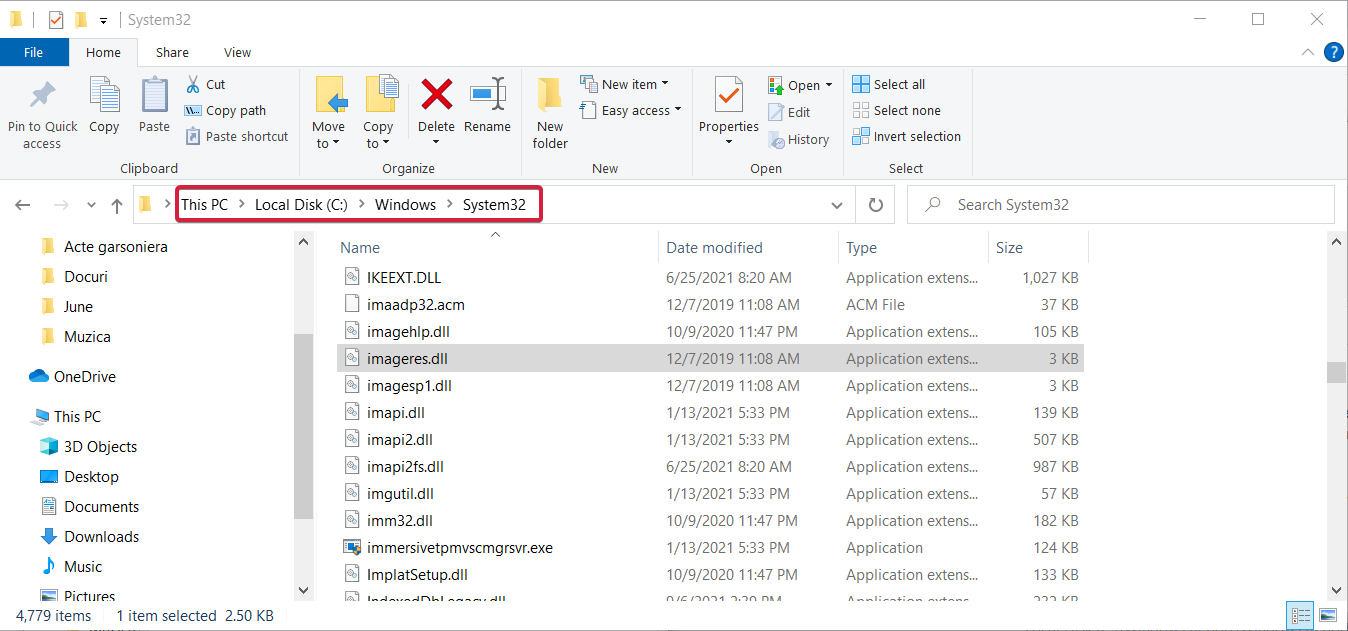Click the Copy path icon
The height and width of the screenshot is (631, 1348).
[x=193, y=110]
